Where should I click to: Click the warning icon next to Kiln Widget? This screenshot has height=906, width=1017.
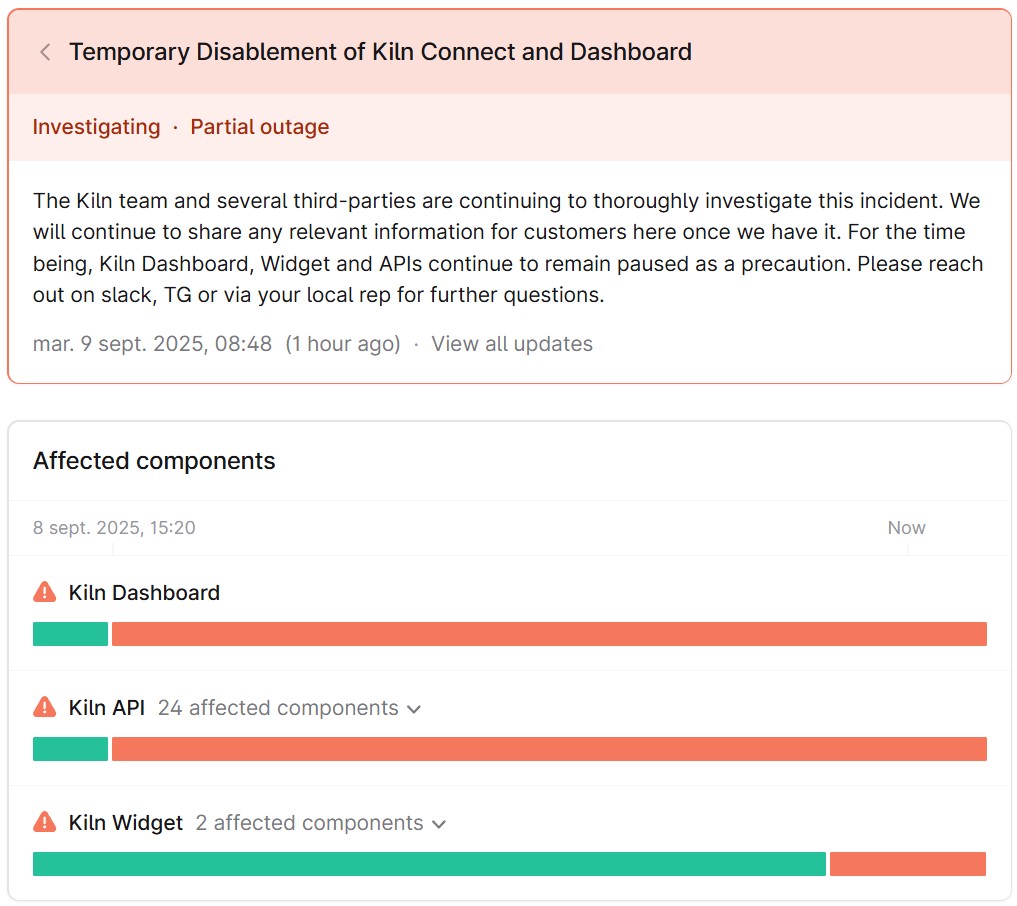(x=45, y=823)
